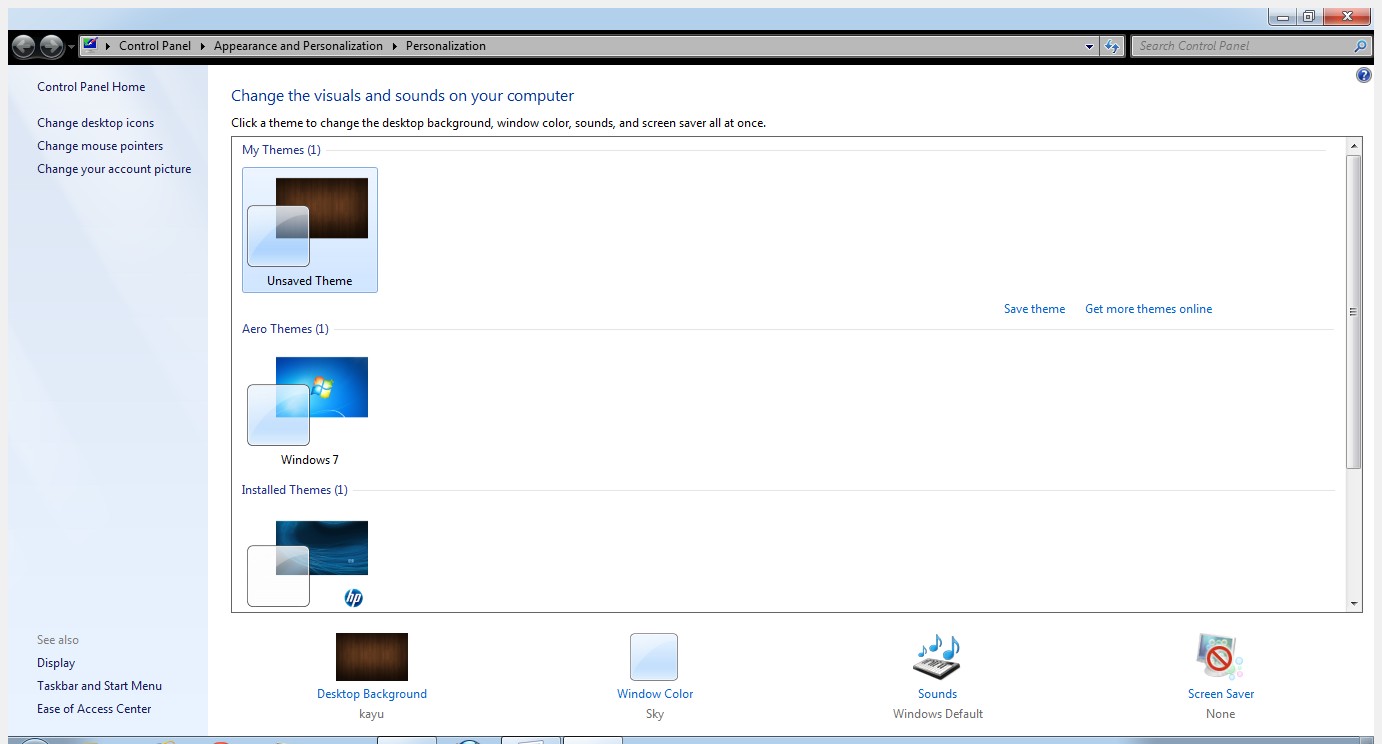
Task: Open recent pages dropdown next to navigation arrows
Action: point(70,46)
